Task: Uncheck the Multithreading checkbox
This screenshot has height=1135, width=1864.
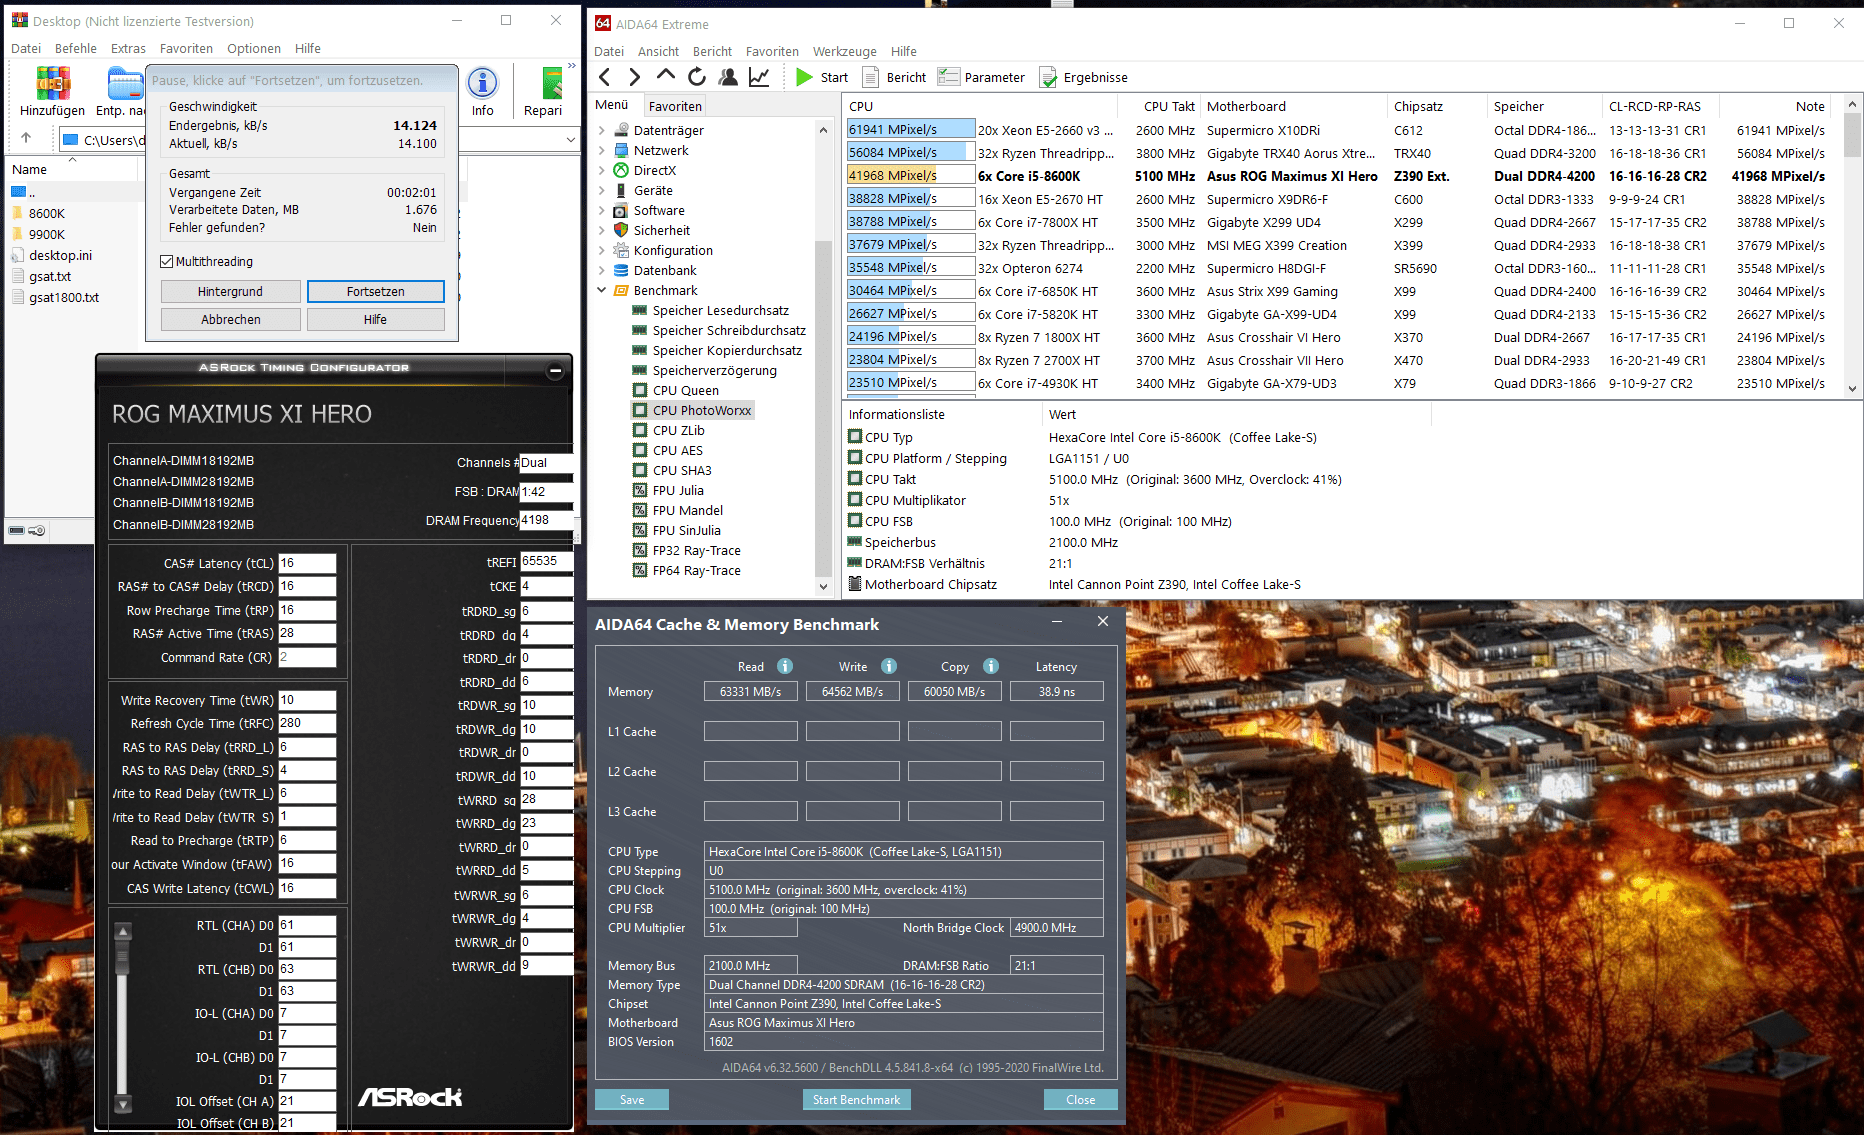Action: point(167,262)
